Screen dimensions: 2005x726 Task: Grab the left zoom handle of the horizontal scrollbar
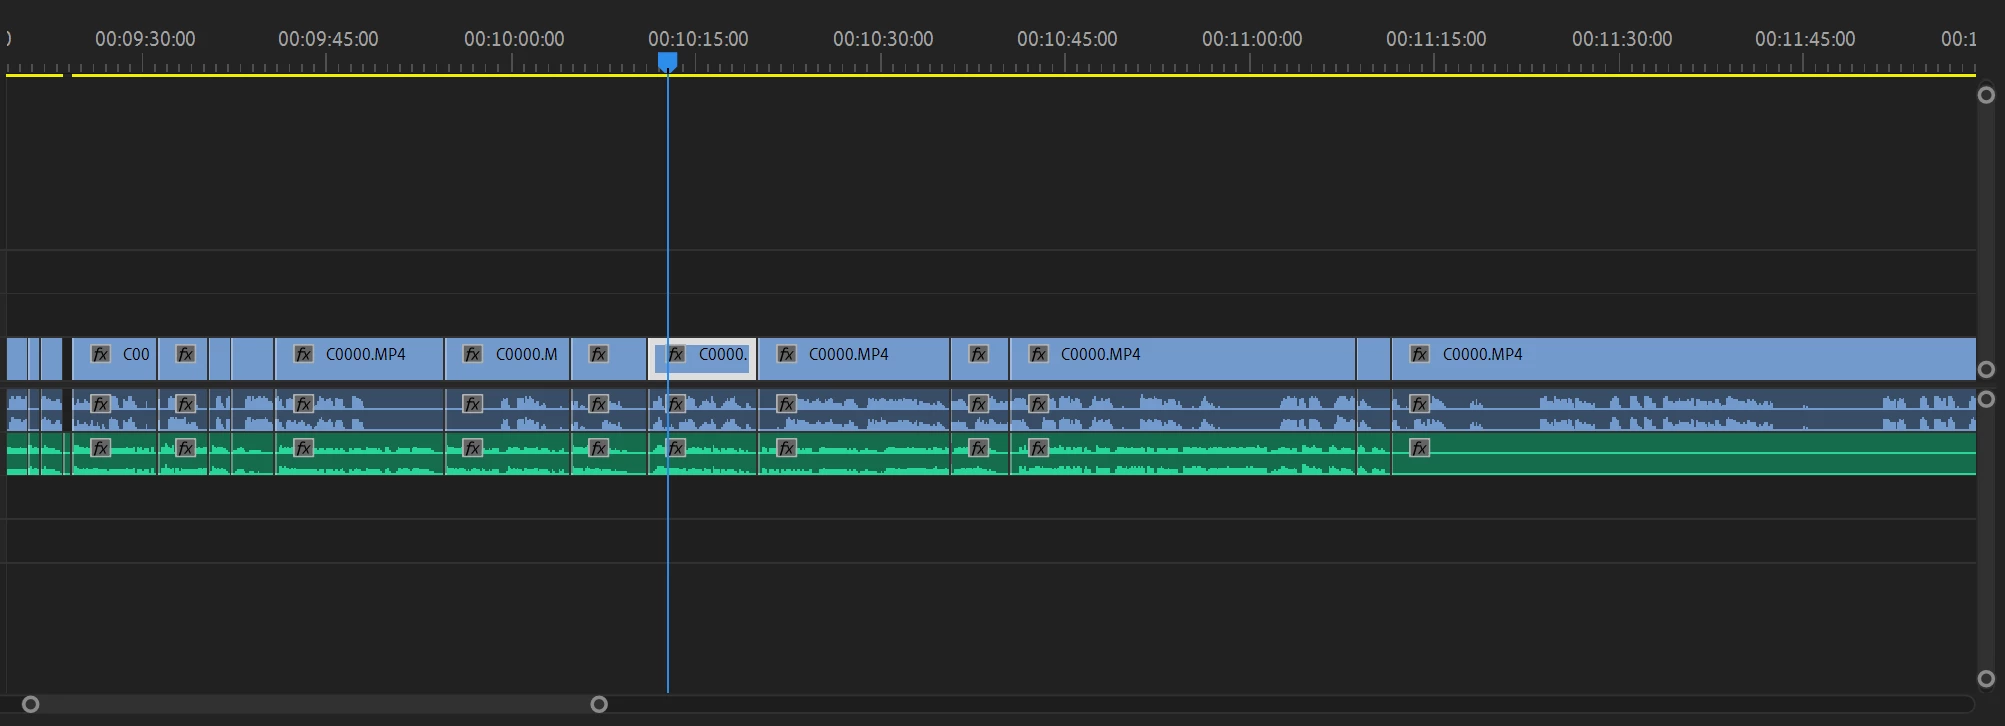click(31, 704)
